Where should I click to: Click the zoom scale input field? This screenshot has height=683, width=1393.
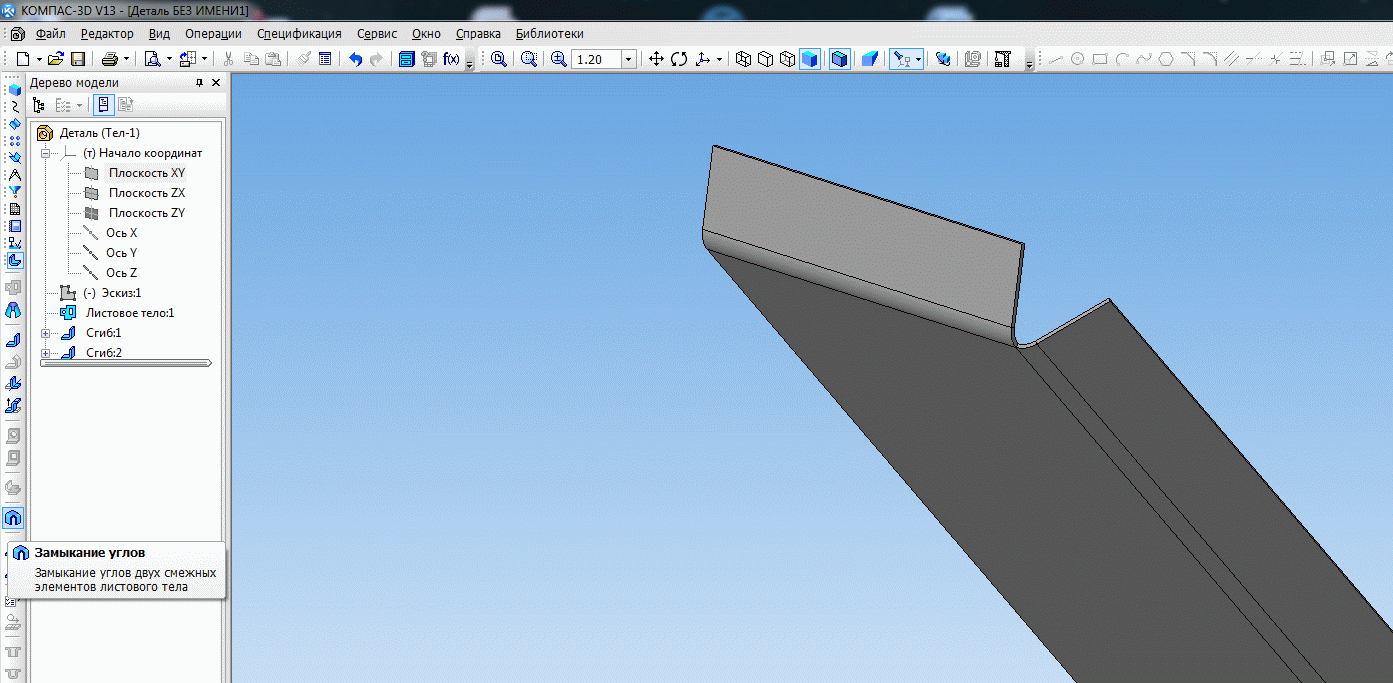point(596,59)
